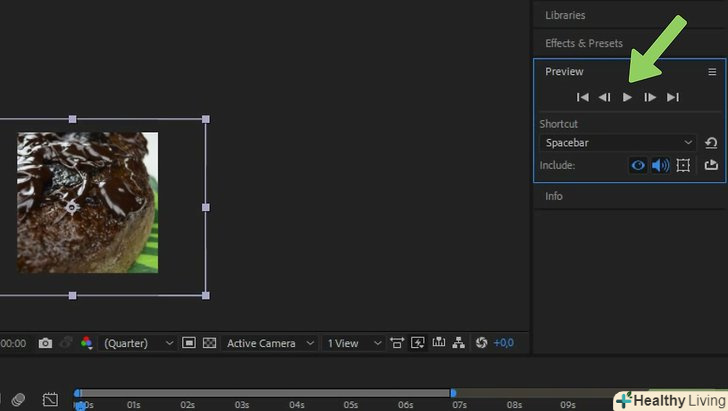
Task: Step back one frame in Preview
Action: 604,97
